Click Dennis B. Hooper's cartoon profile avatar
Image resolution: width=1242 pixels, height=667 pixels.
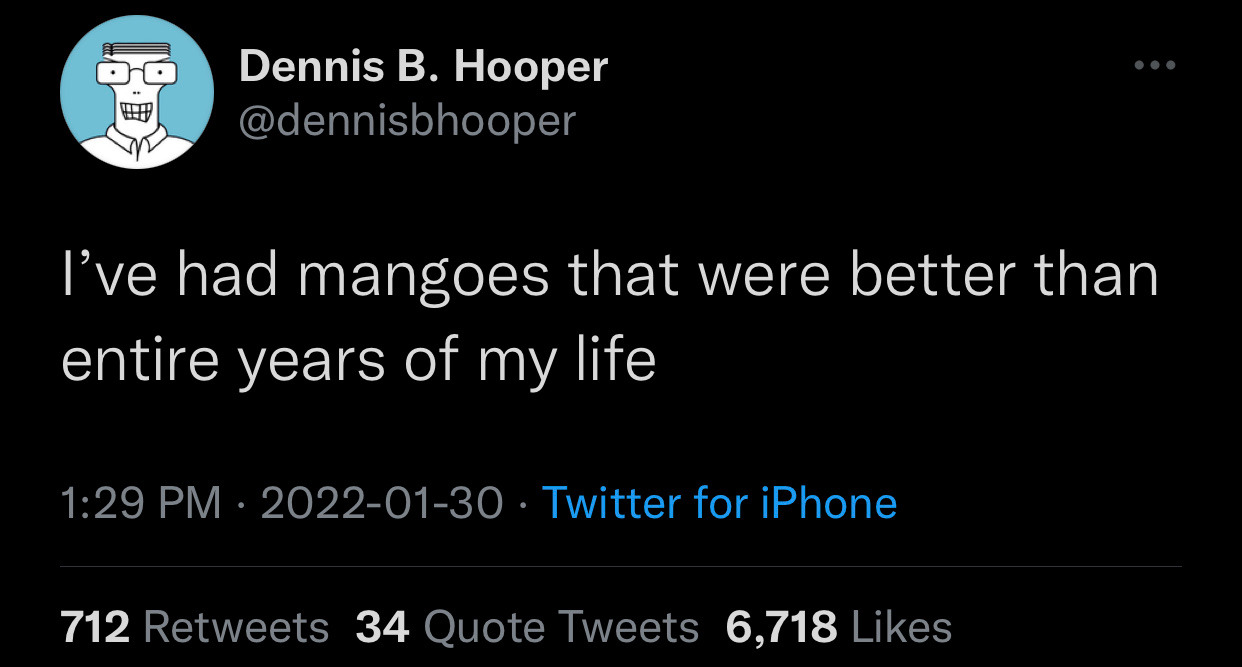(136, 93)
